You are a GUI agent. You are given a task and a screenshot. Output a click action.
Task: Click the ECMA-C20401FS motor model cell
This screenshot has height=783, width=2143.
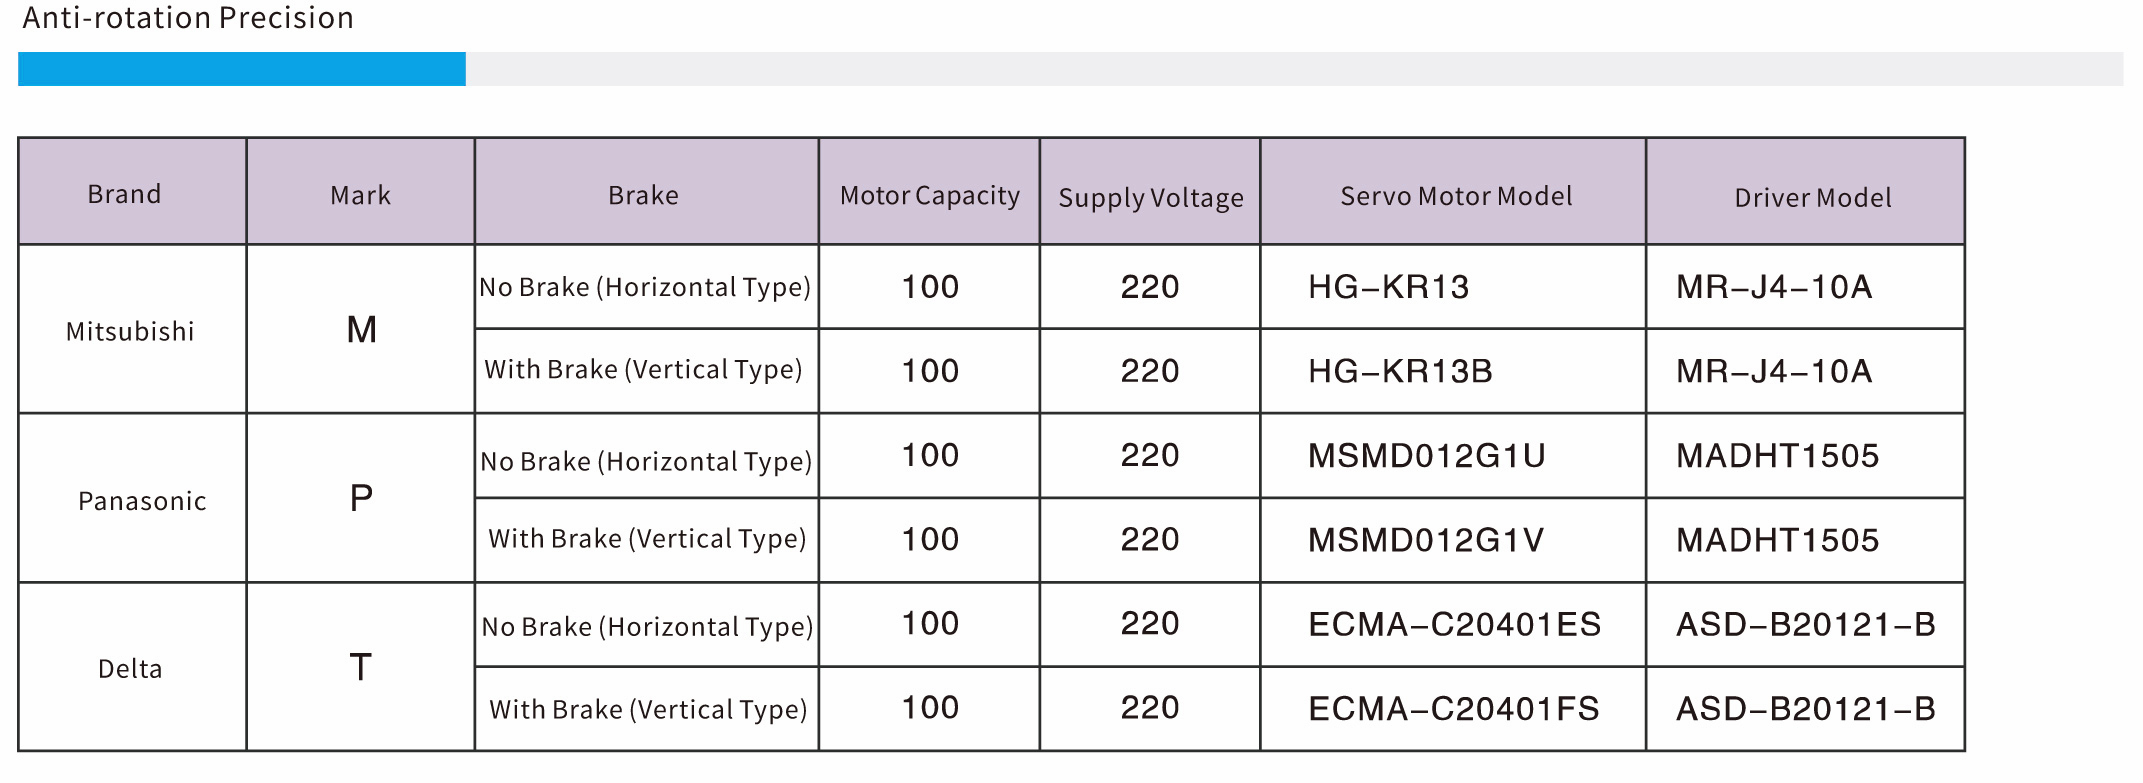pos(1453,709)
